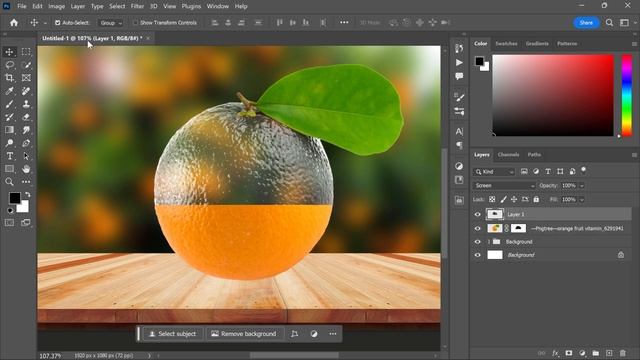Delete the selected layer with trash icon
Screen dimensions: 640x360
pyautogui.click(x=622, y=353)
